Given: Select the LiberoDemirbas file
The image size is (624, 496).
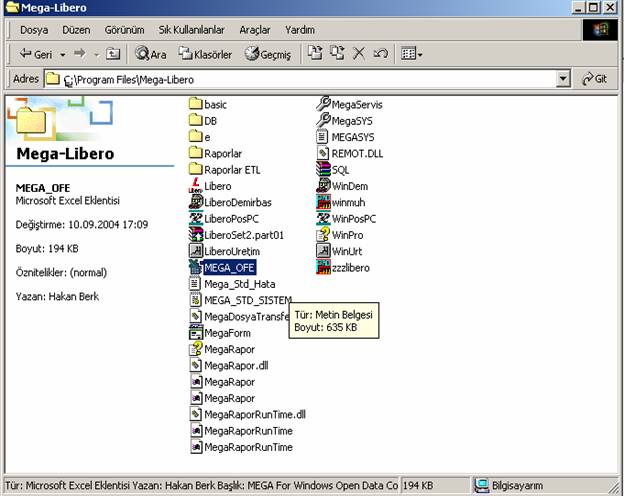Looking at the screenshot, I should pyautogui.click(x=230, y=202).
